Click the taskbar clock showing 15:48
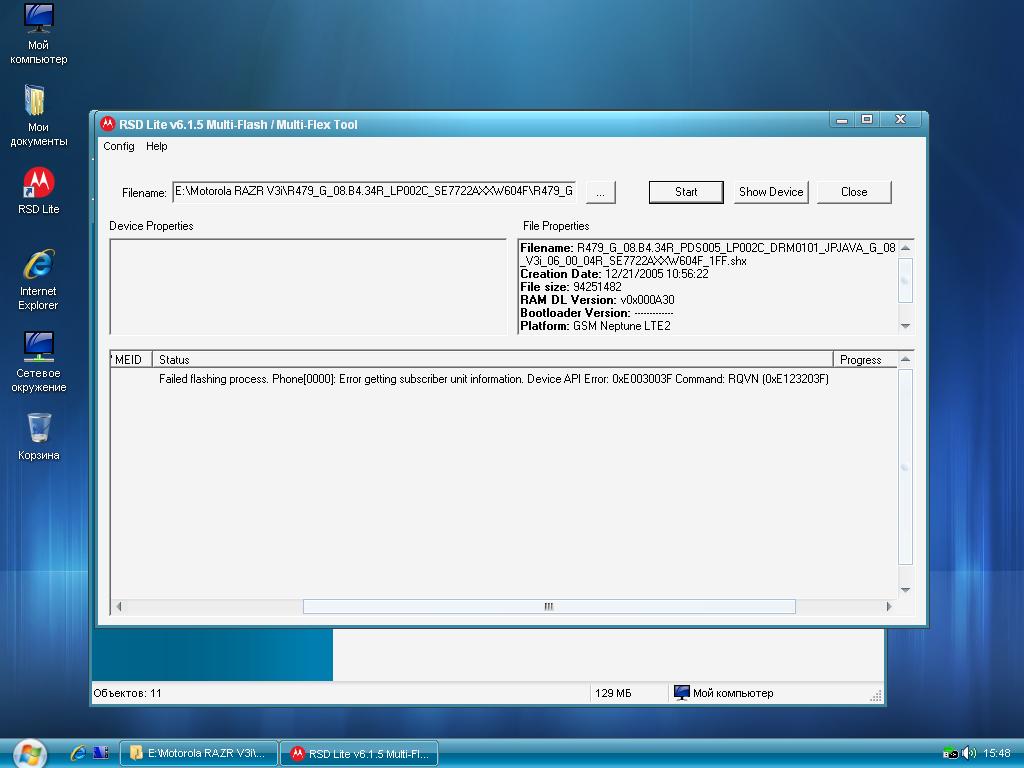Viewport: 1024px width, 768px height. click(997, 754)
